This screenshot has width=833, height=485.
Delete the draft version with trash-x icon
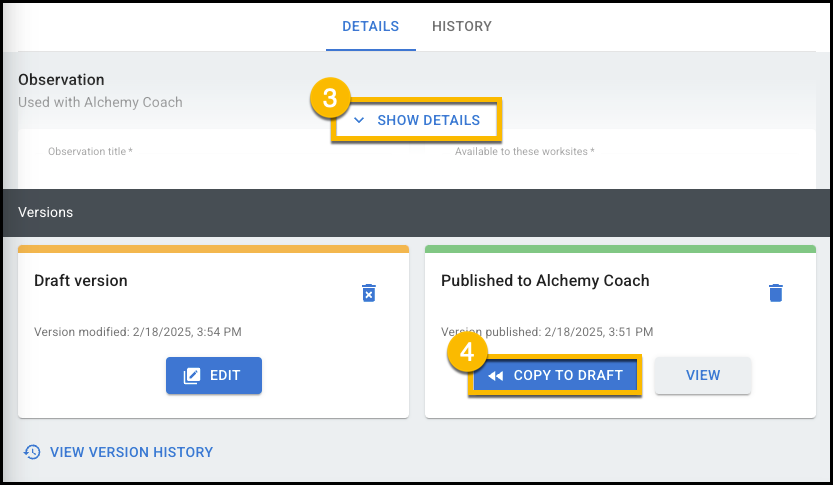[369, 293]
